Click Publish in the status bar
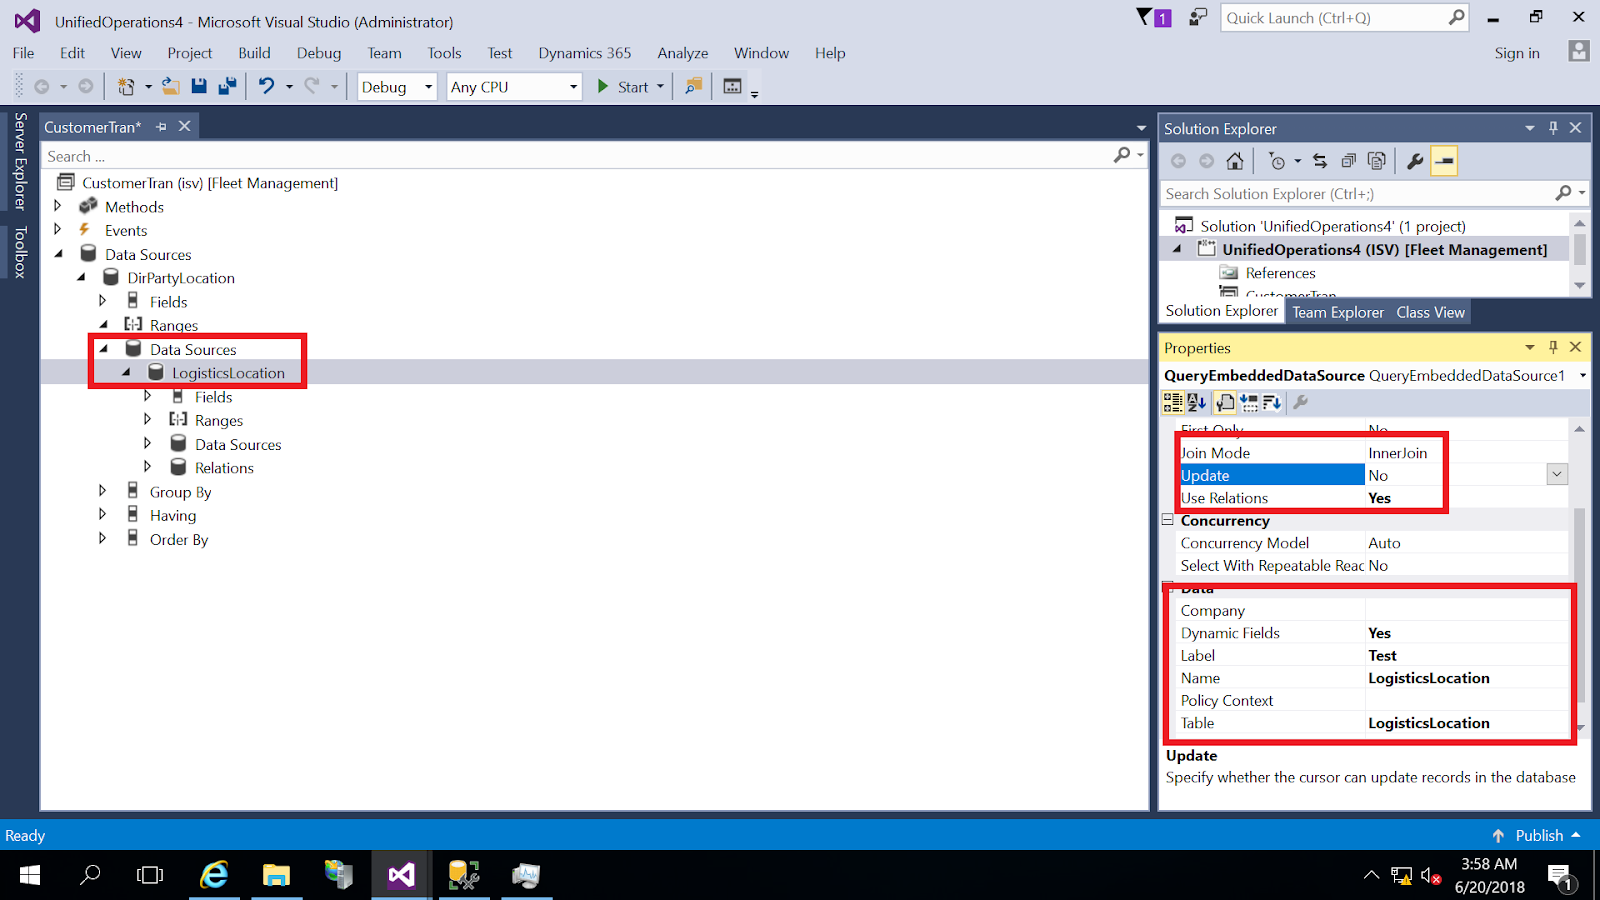Image resolution: width=1600 pixels, height=900 pixels. (x=1539, y=835)
